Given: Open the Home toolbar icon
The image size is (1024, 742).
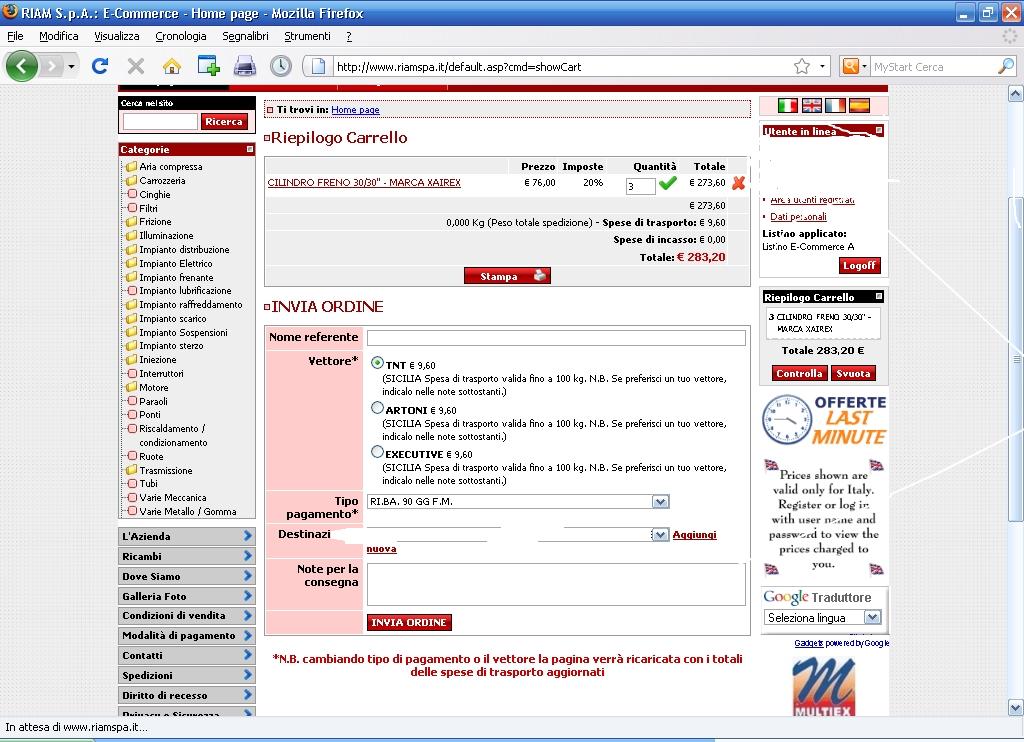Looking at the screenshot, I should (x=172, y=66).
